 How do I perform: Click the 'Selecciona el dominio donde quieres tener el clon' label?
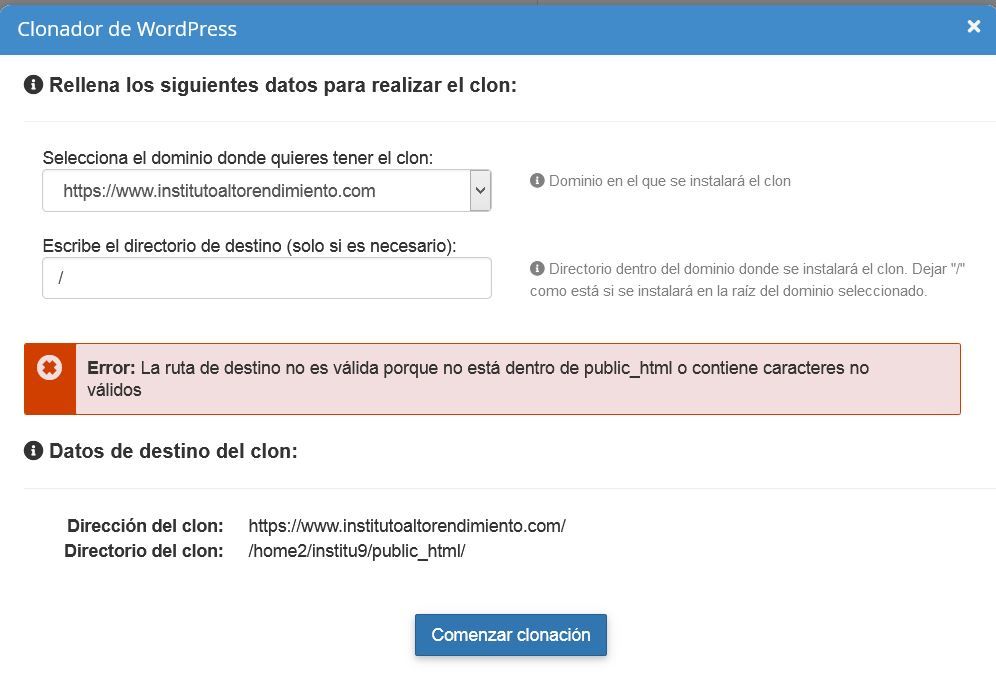238,158
